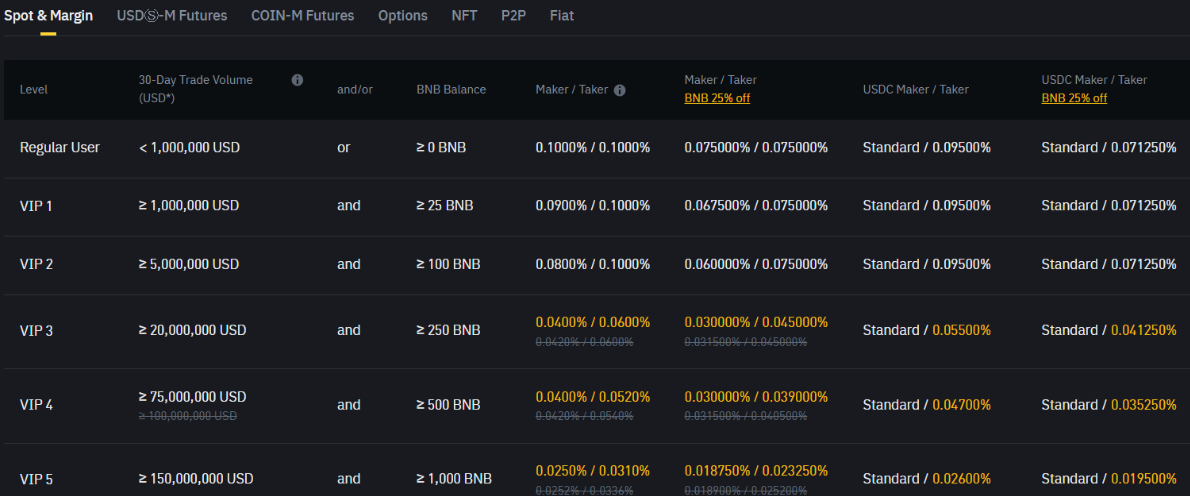Select the Spot & Margin tab
Image resolution: width=1190 pixels, height=496 pixels.
48,16
